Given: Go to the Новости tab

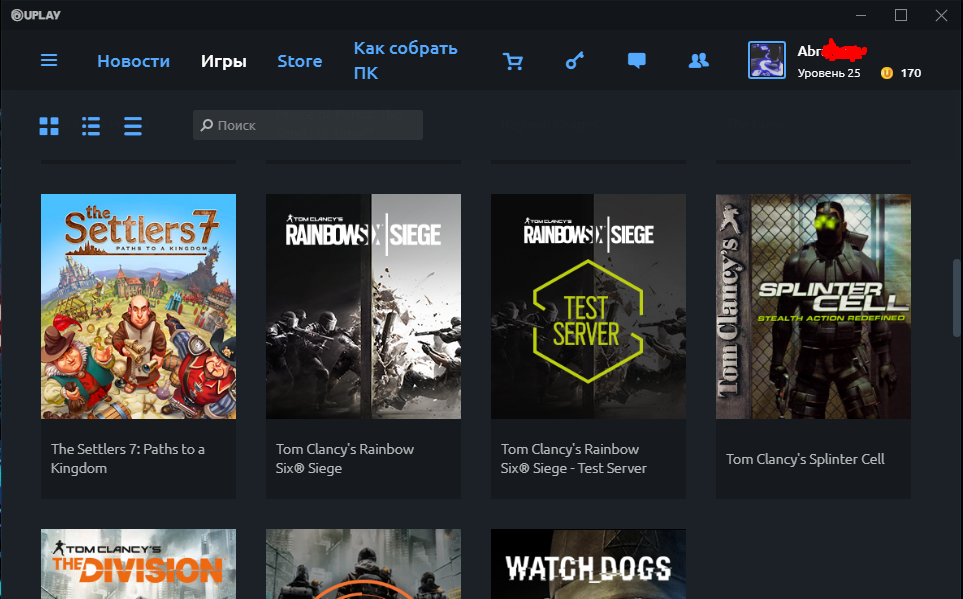Looking at the screenshot, I should [133, 61].
